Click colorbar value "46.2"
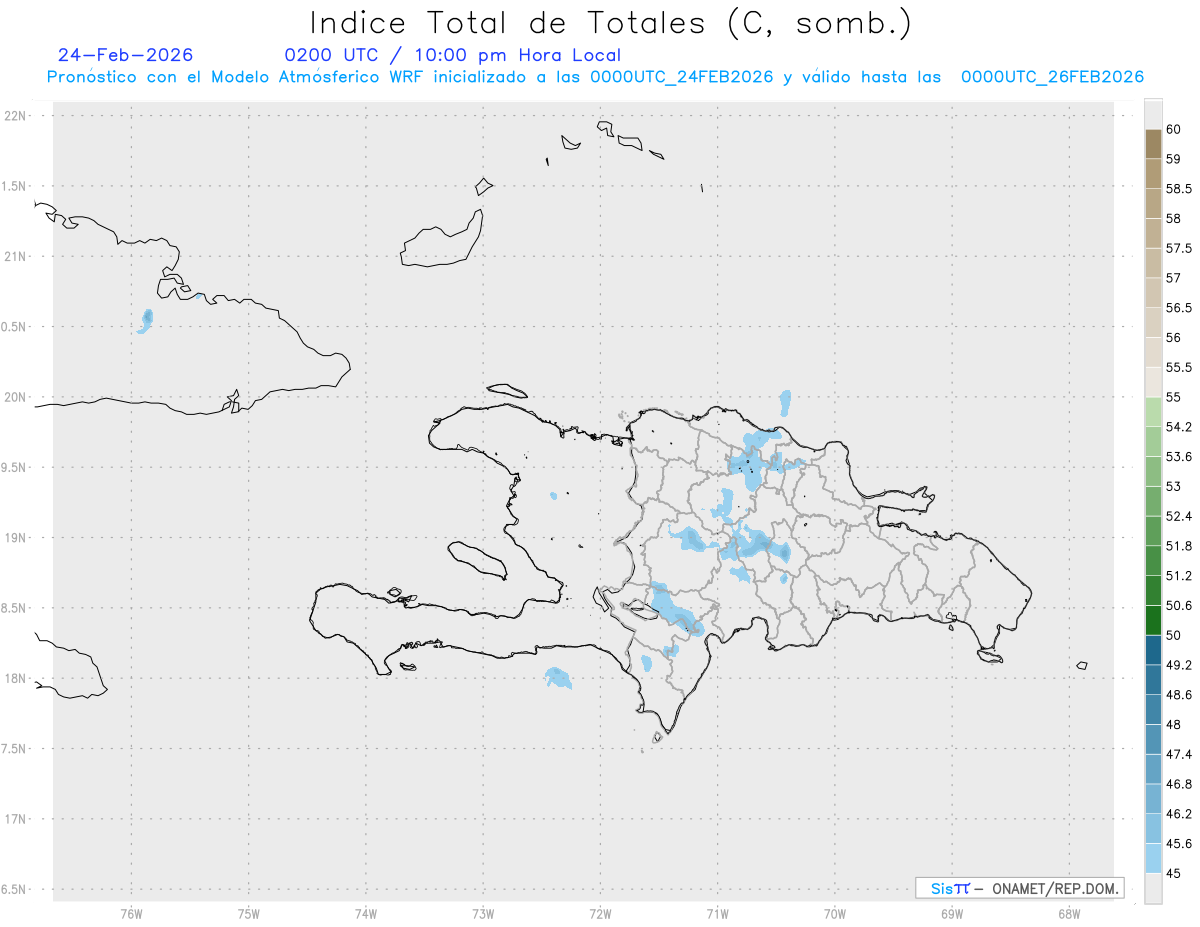 tap(1178, 814)
